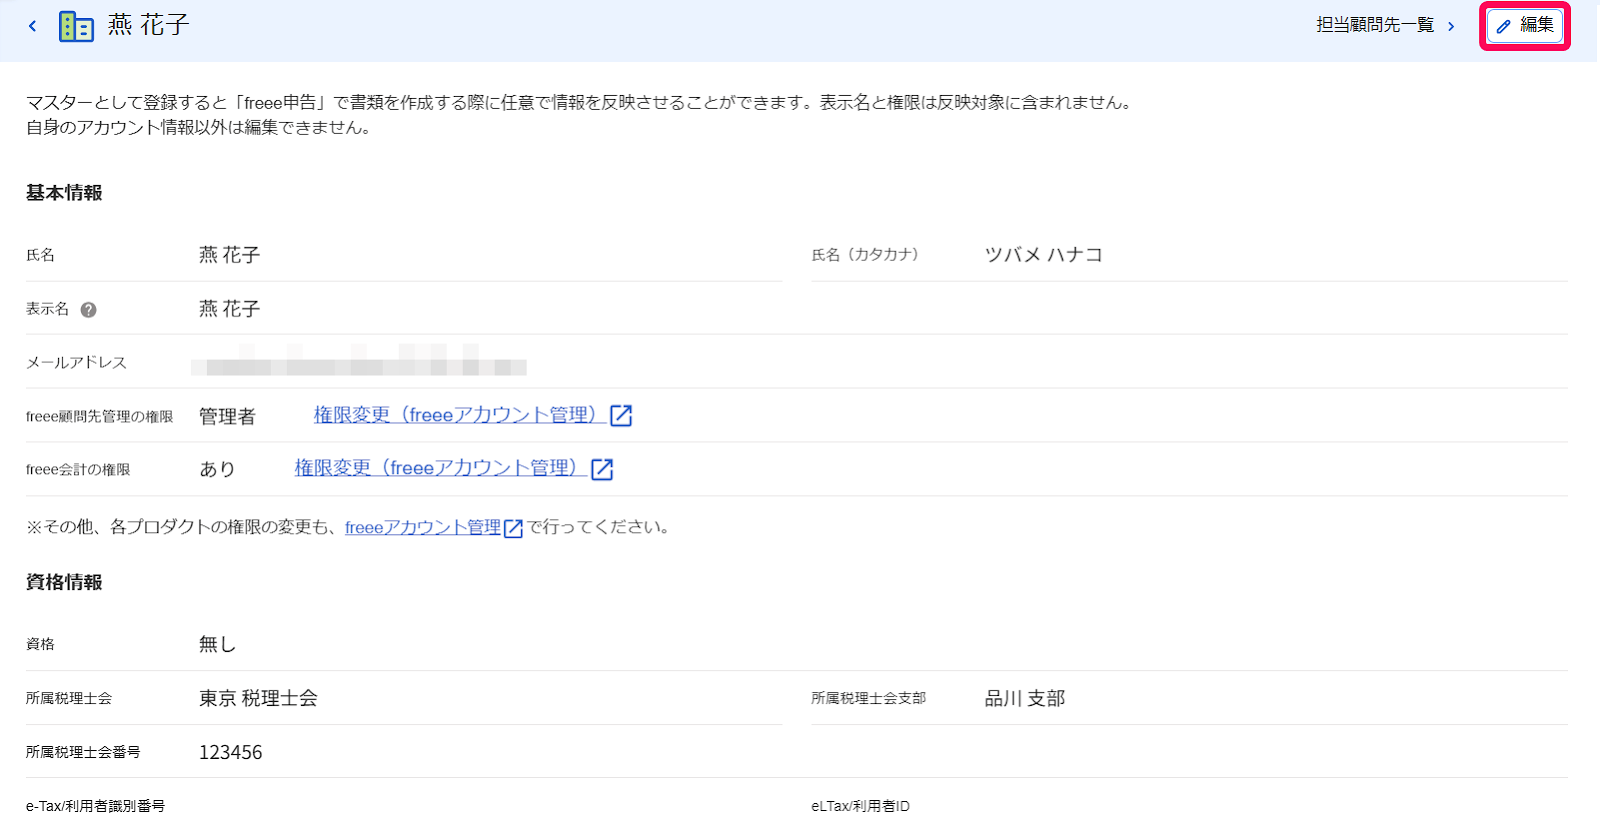Click the メールアドレス label
The height and width of the screenshot is (823, 1600).
(x=76, y=362)
